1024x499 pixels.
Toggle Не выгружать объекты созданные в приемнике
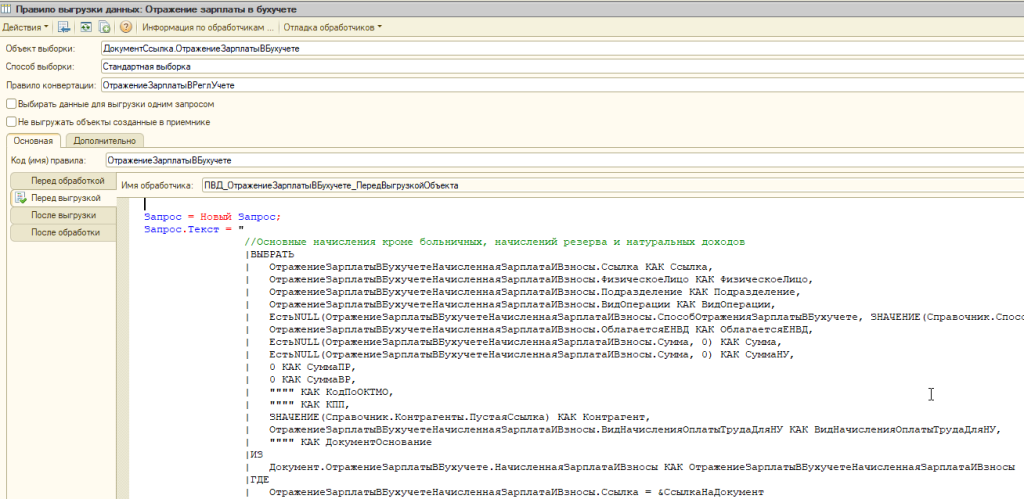click(x=11, y=121)
